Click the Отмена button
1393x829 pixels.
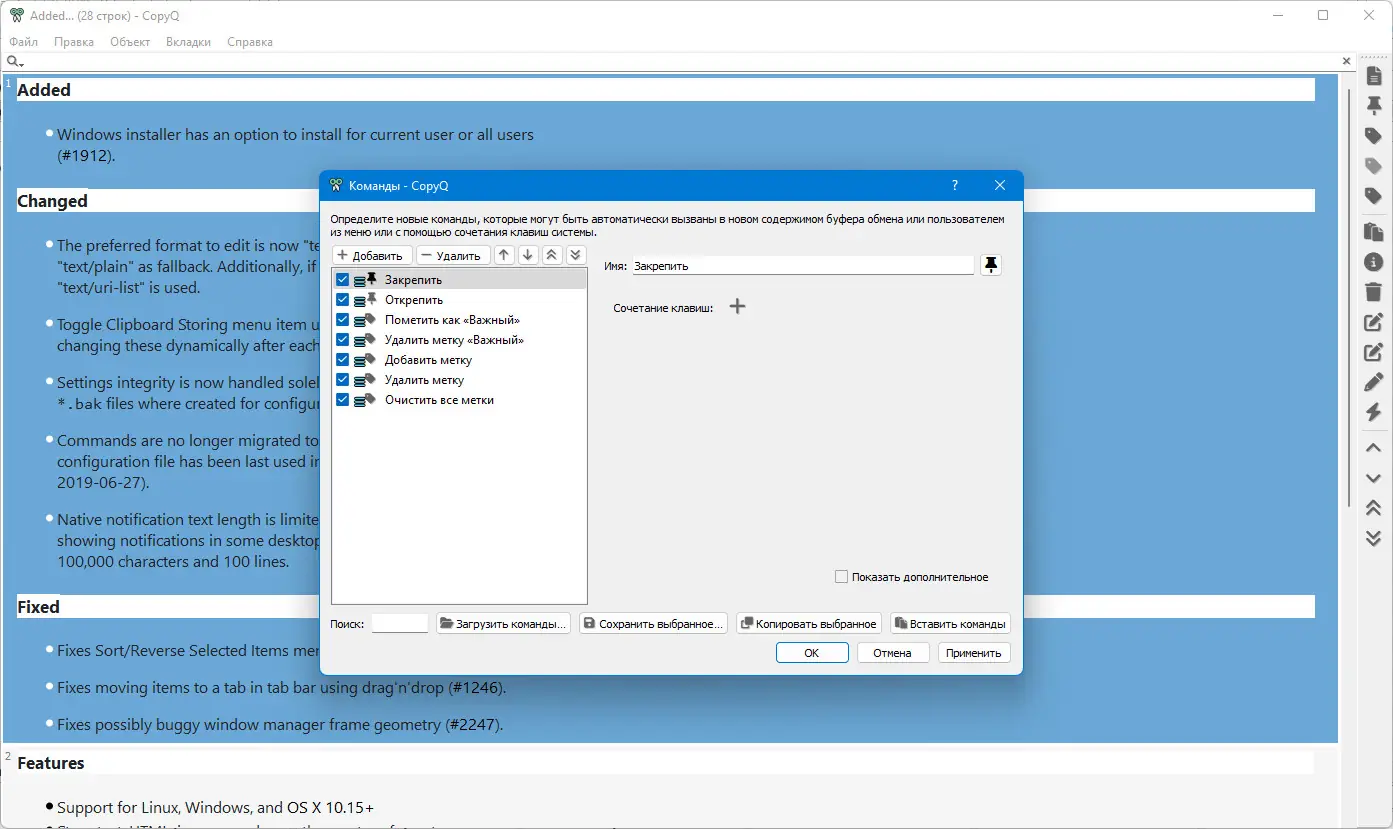point(892,653)
